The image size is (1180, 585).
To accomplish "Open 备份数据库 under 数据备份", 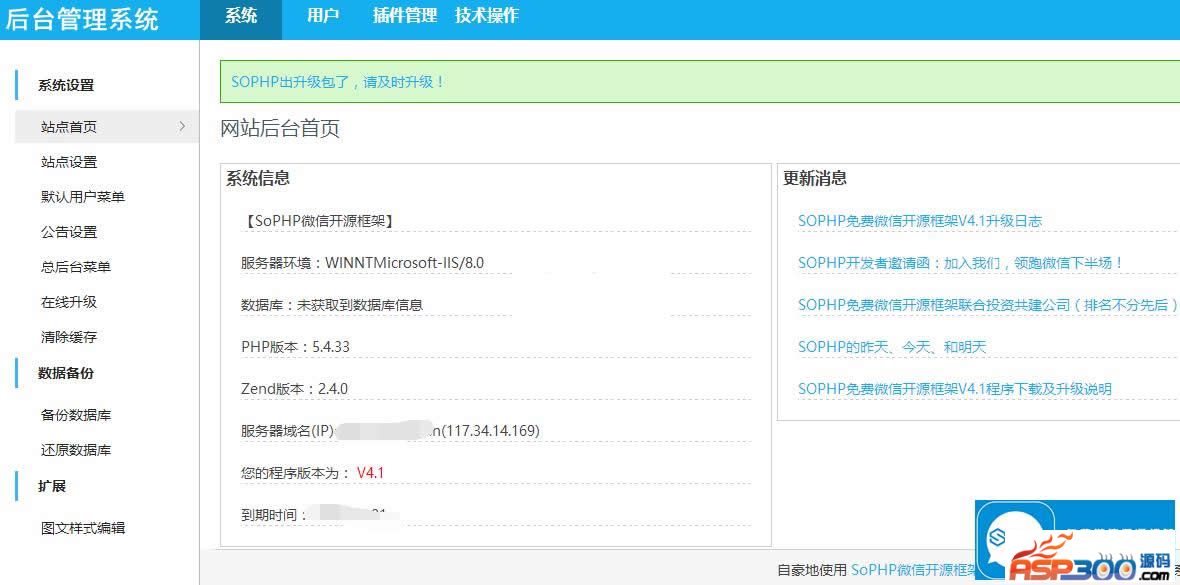I will click(x=76, y=415).
